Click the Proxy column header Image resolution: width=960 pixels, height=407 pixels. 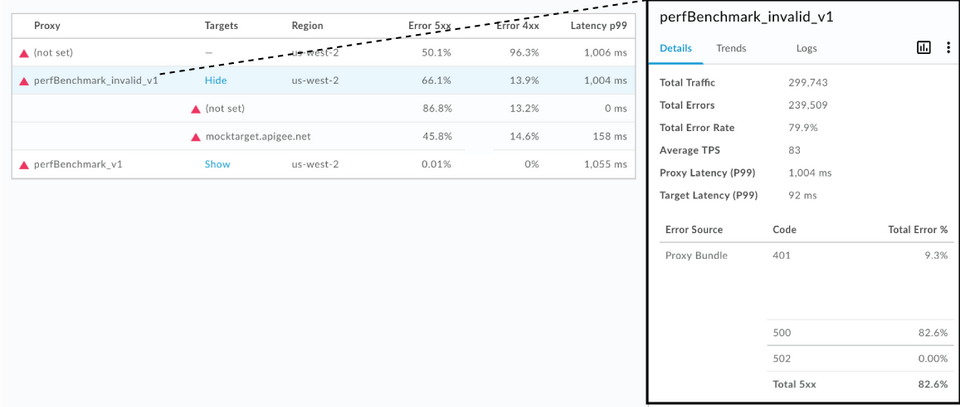tap(47, 25)
